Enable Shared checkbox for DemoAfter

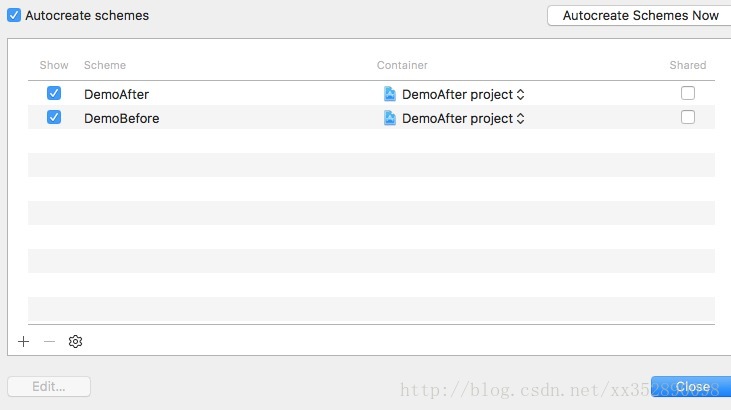[x=688, y=93]
